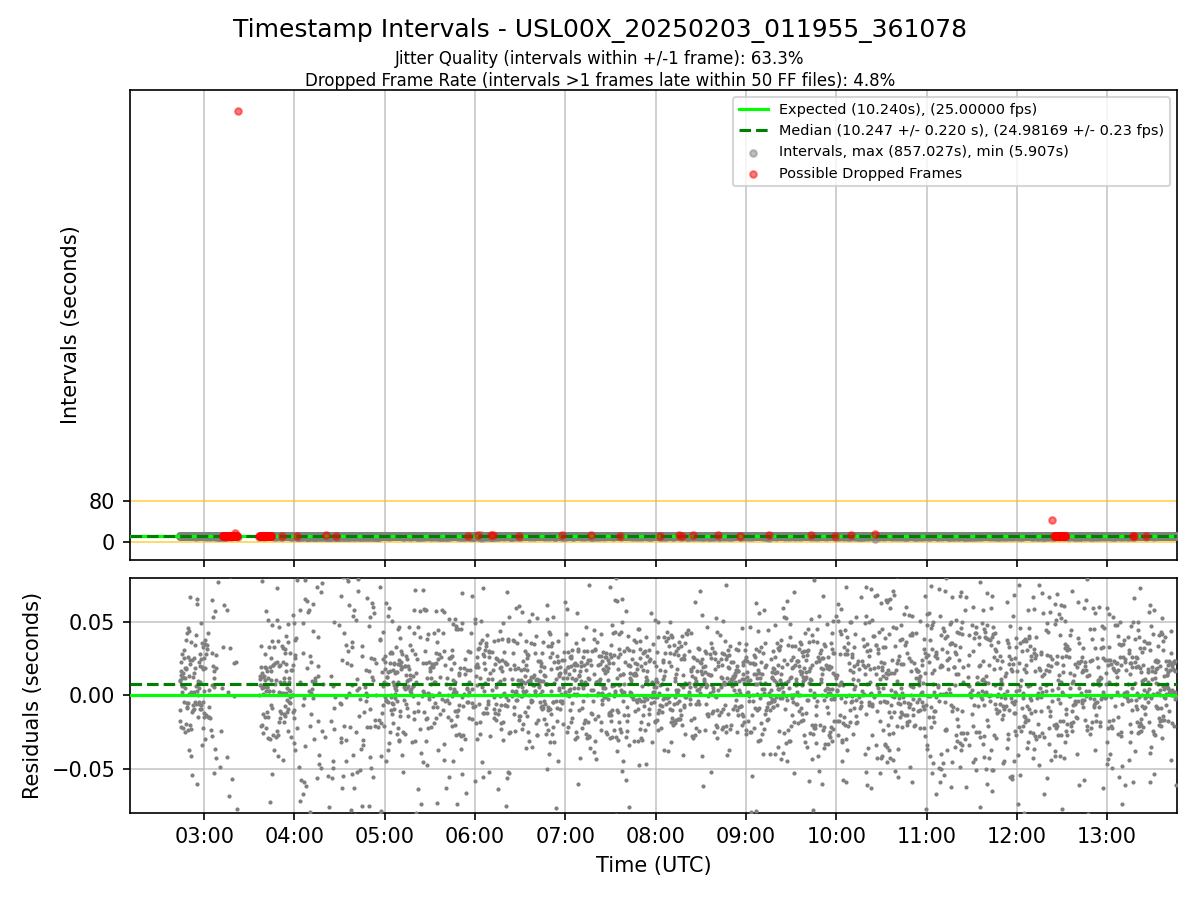Select the 'Dropped Frame Rate' 4.8% subtitle line
The width and height of the screenshot is (1200, 900).
[600, 80]
